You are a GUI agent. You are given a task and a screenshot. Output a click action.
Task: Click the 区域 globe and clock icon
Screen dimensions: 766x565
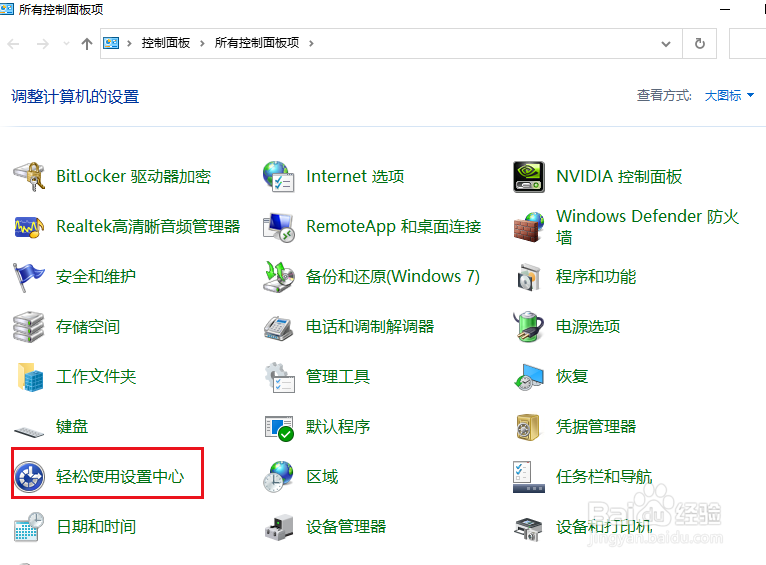(x=278, y=476)
